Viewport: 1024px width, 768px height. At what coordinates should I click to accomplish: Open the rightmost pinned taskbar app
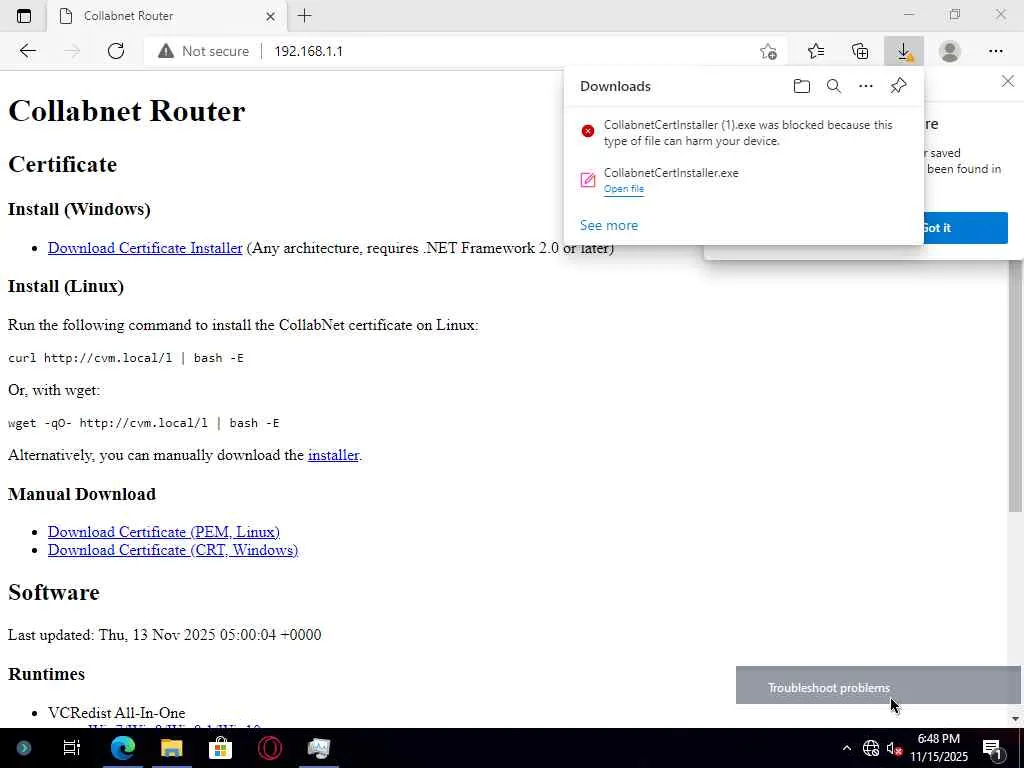point(319,748)
